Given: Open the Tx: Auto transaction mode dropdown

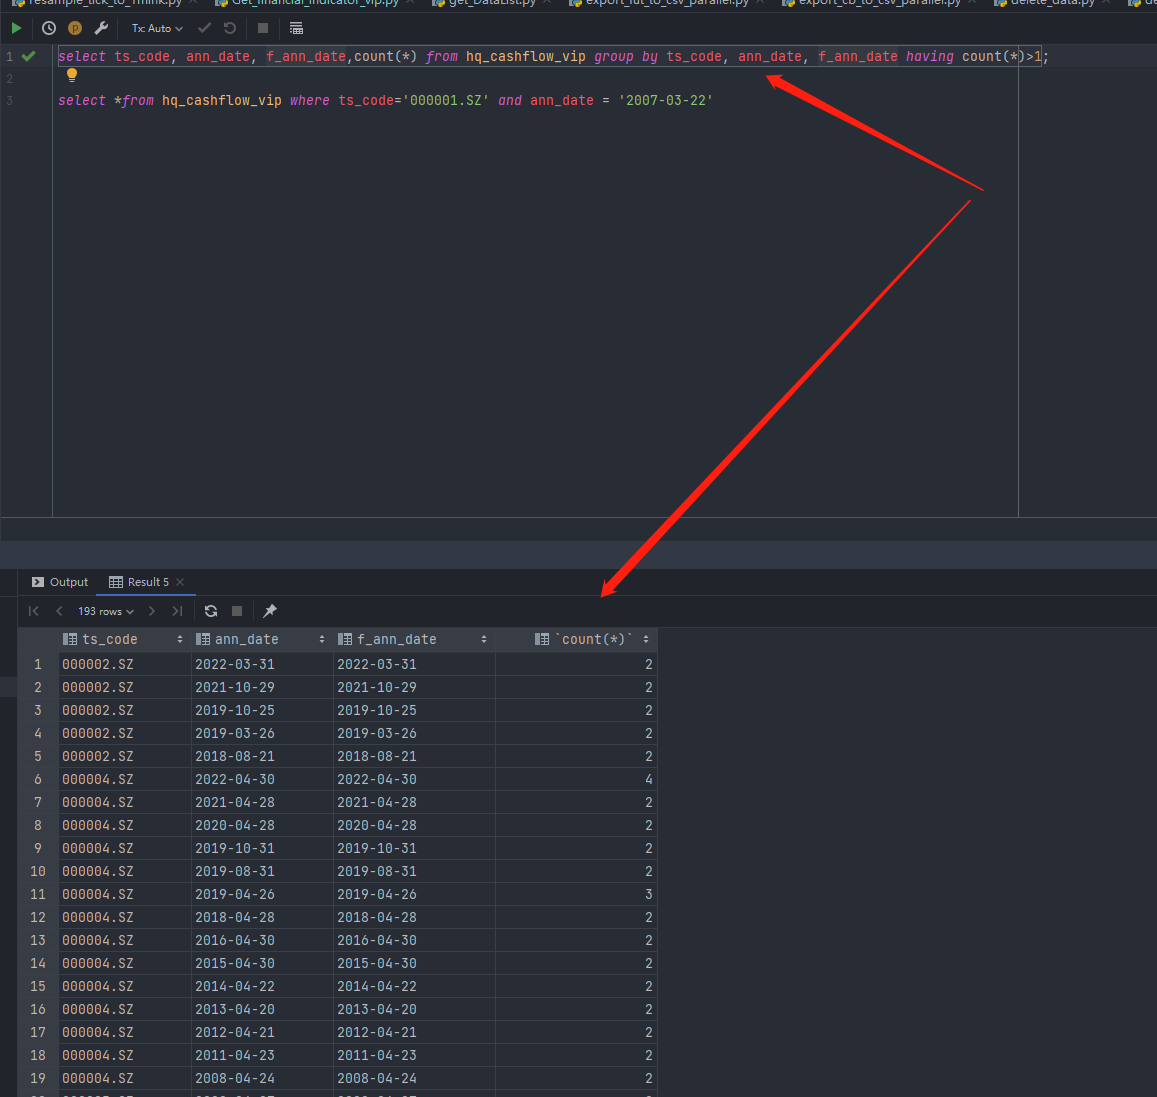Looking at the screenshot, I should coord(157,28).
